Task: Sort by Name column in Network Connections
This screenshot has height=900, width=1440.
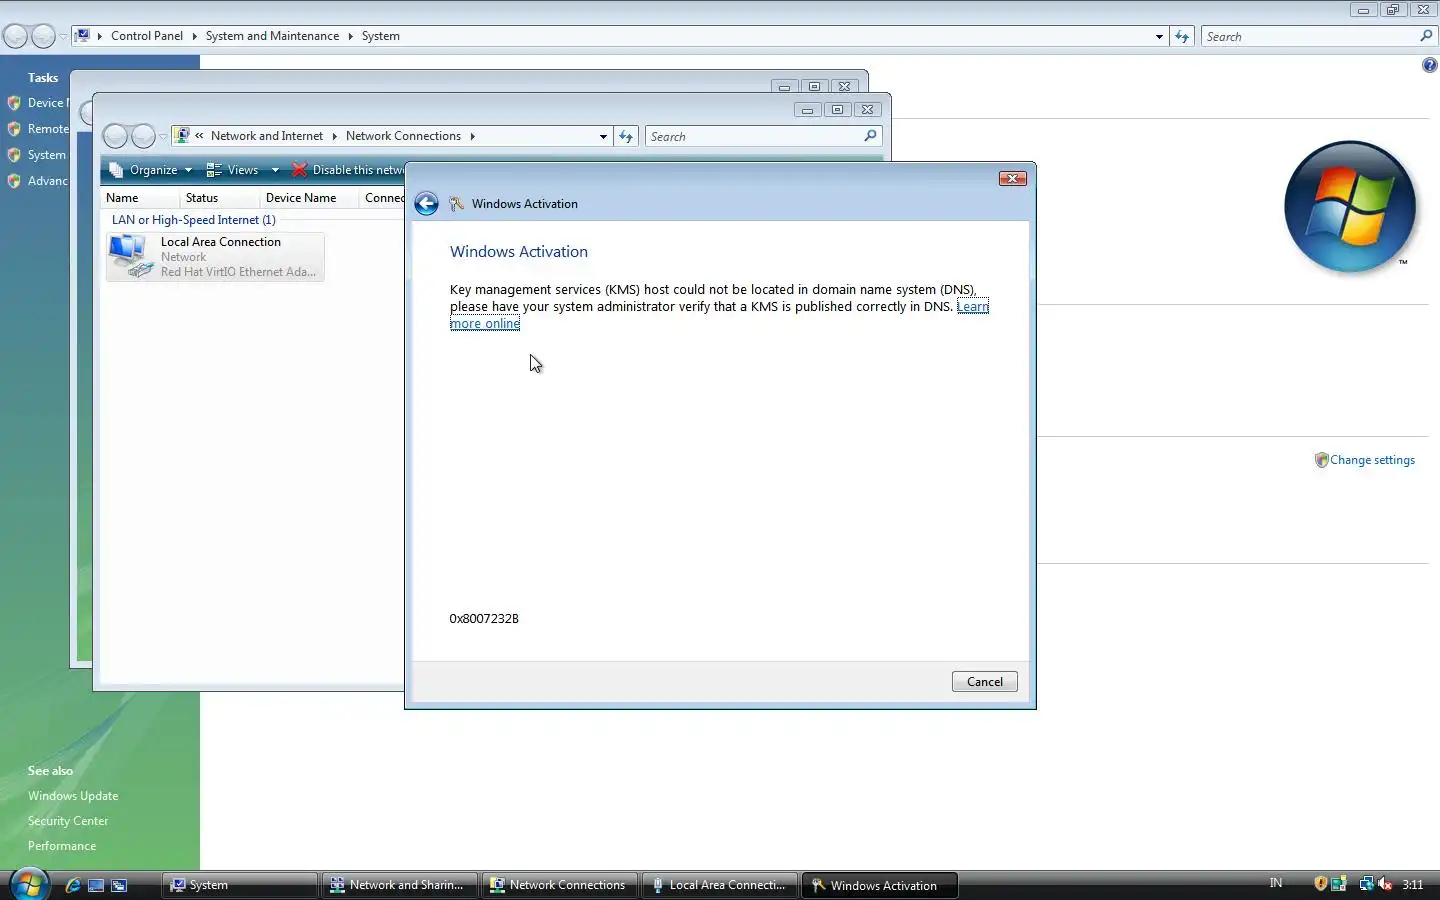Action: click(x=122, y=198)
